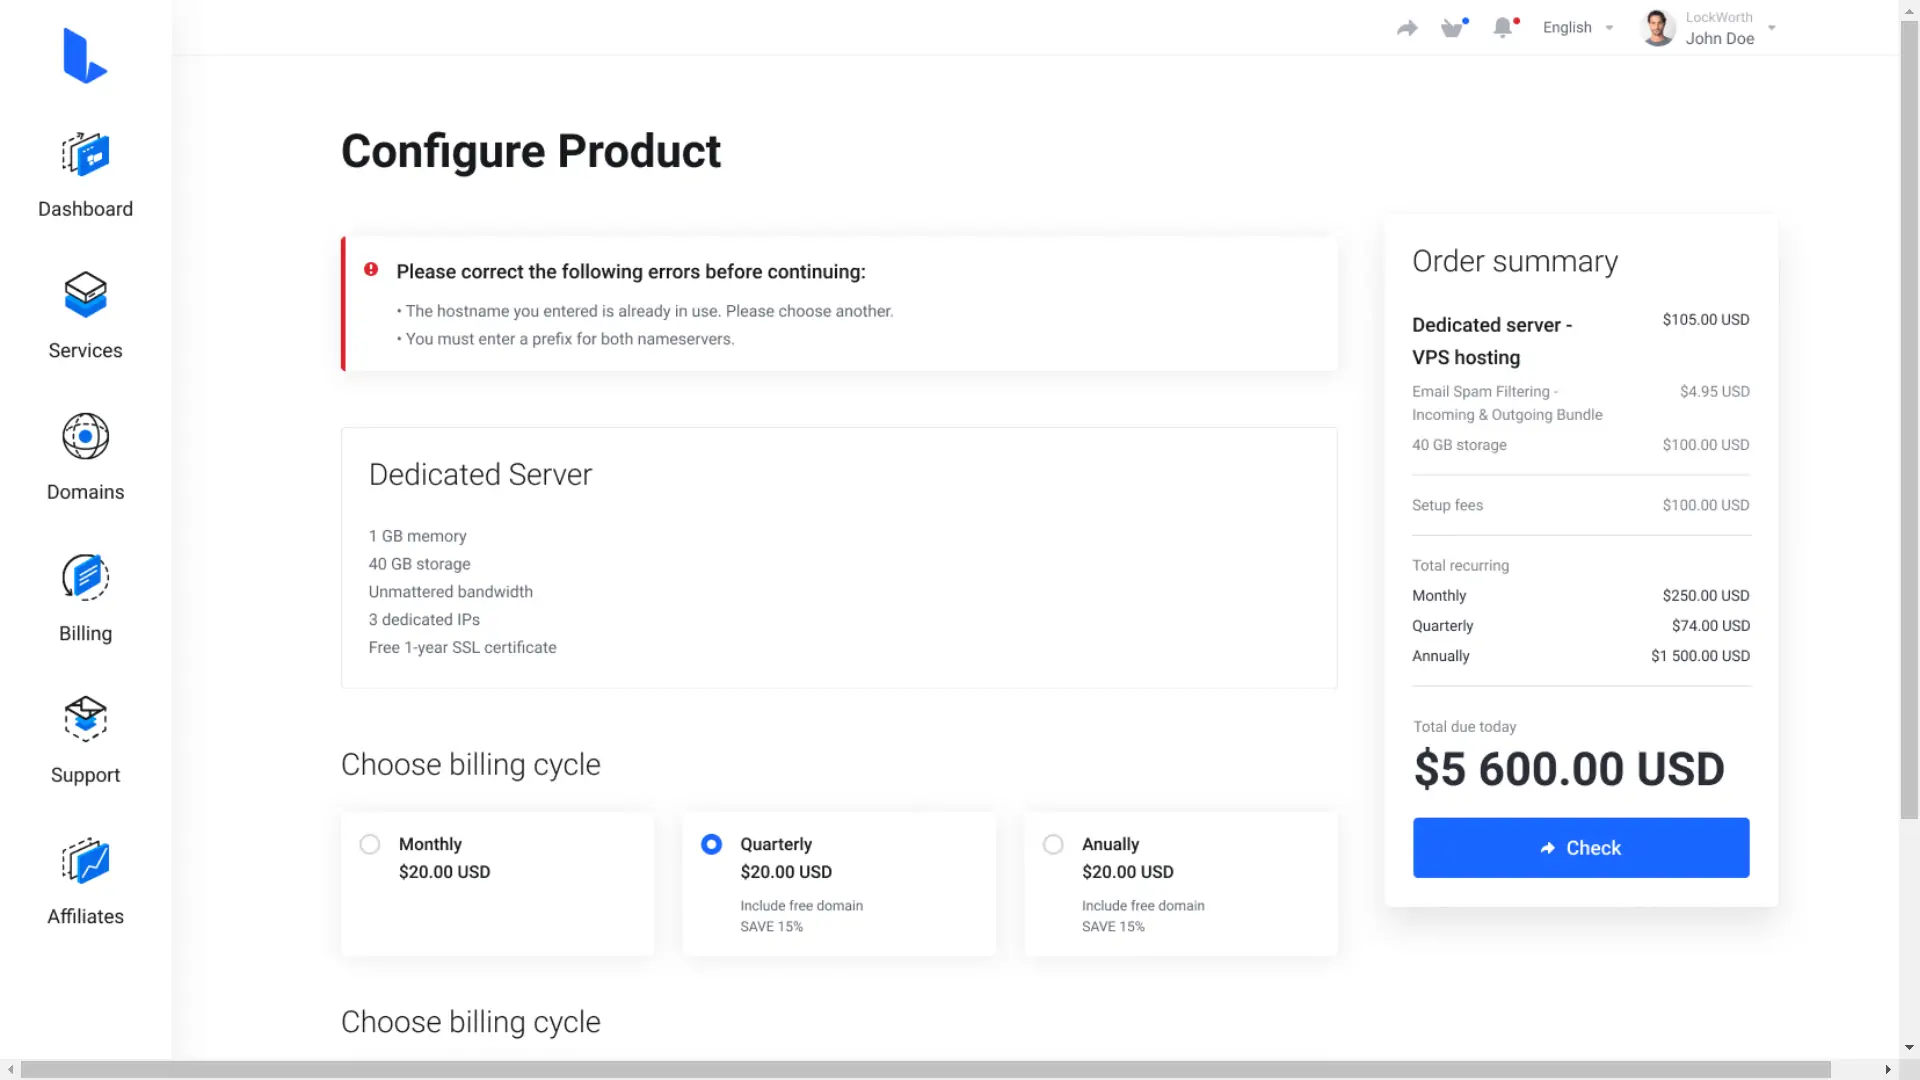Select the Quarterly billing cycle radio
The height and width of the screenshot is (1080, 1920).
711,844
